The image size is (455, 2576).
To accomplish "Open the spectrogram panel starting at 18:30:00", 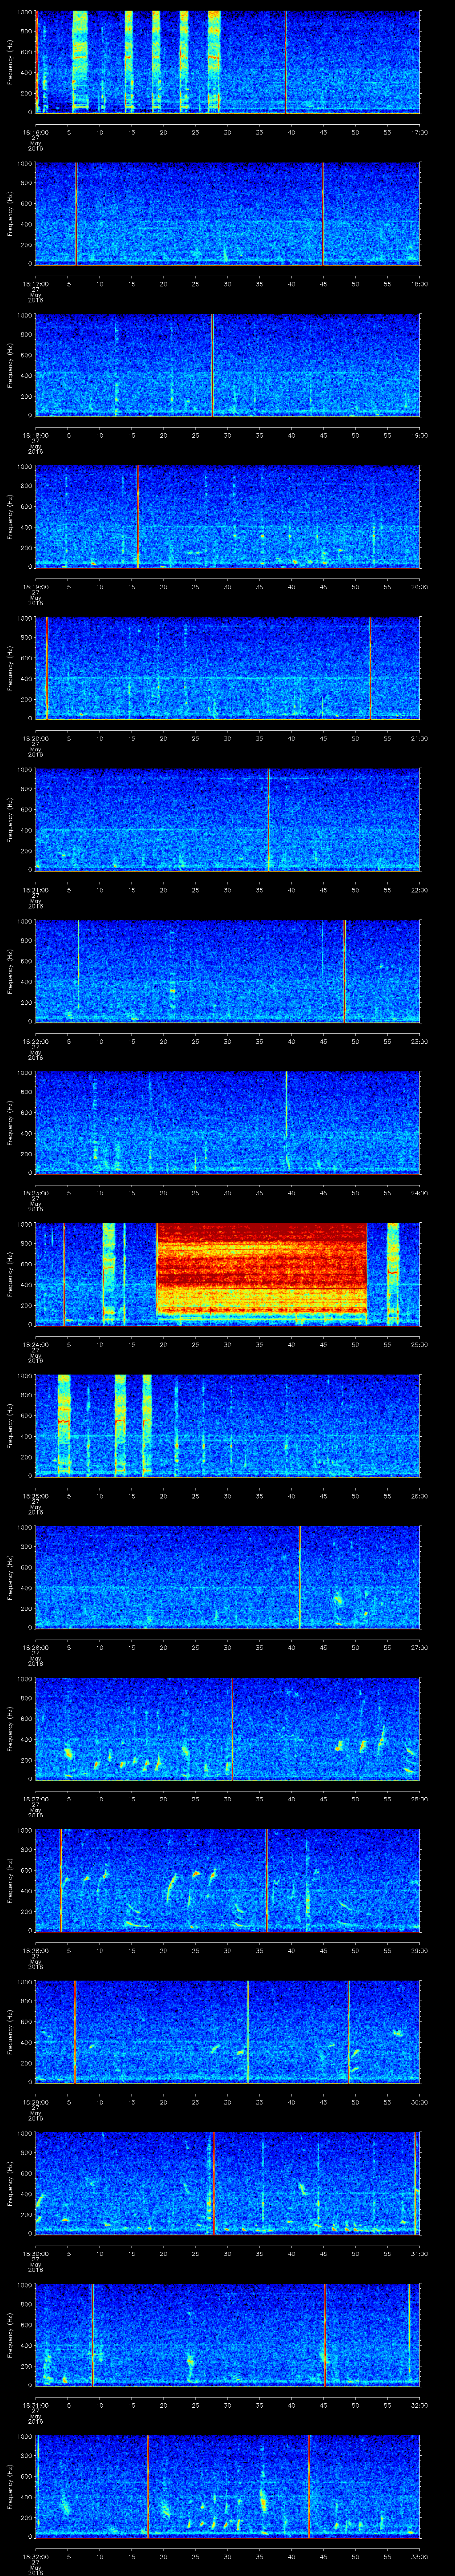I will click(x=228, y=2183).
